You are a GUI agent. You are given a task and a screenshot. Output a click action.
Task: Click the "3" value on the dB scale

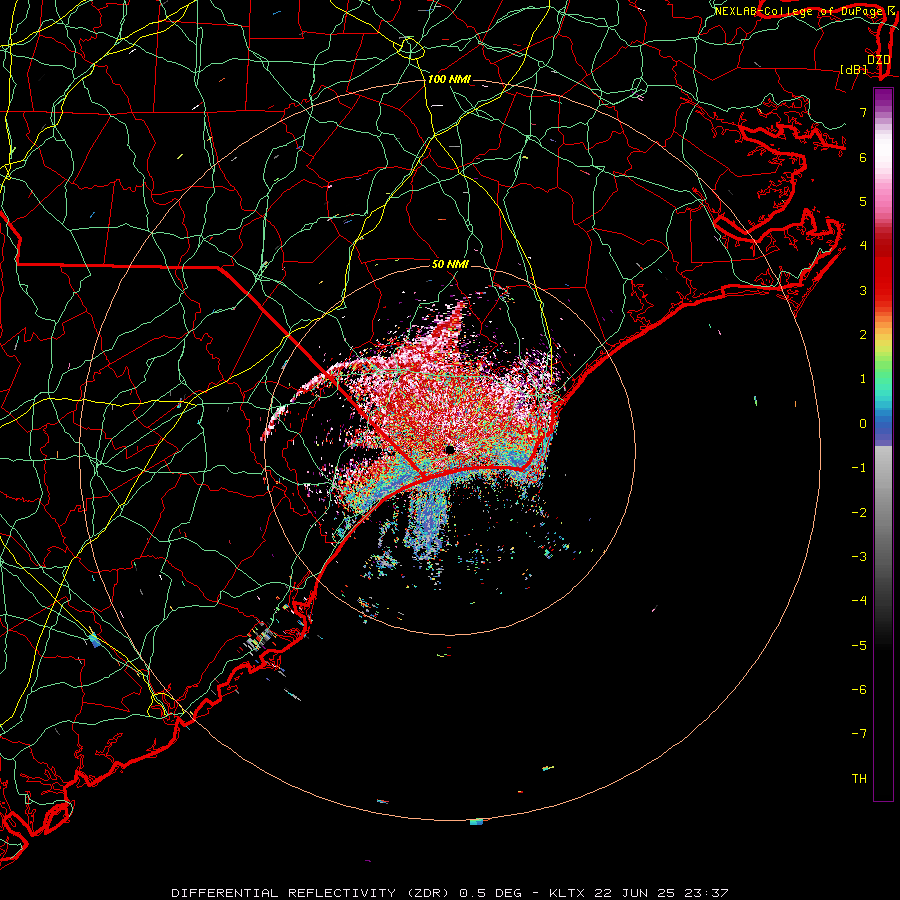tap(863, 290)
